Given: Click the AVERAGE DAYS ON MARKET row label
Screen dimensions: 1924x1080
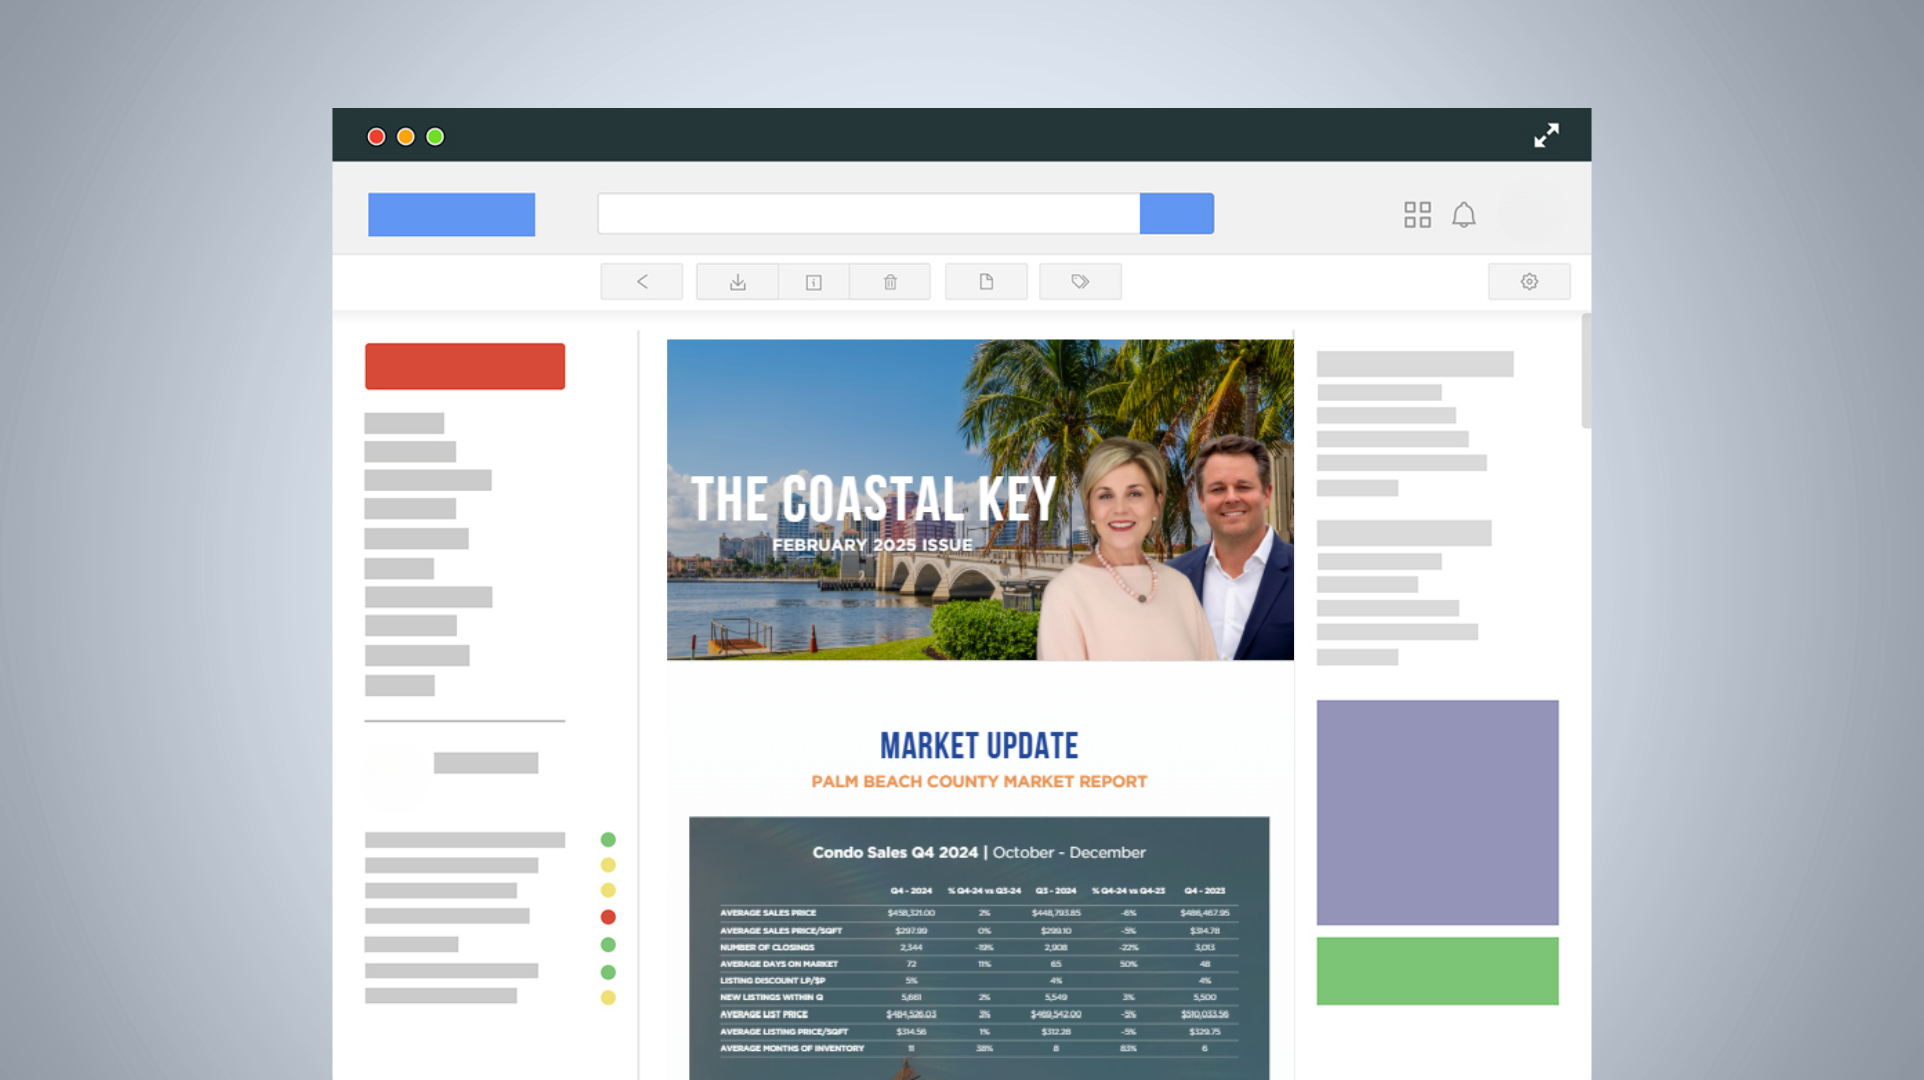Looking at the screenshot, I should (x=779, y=964).
